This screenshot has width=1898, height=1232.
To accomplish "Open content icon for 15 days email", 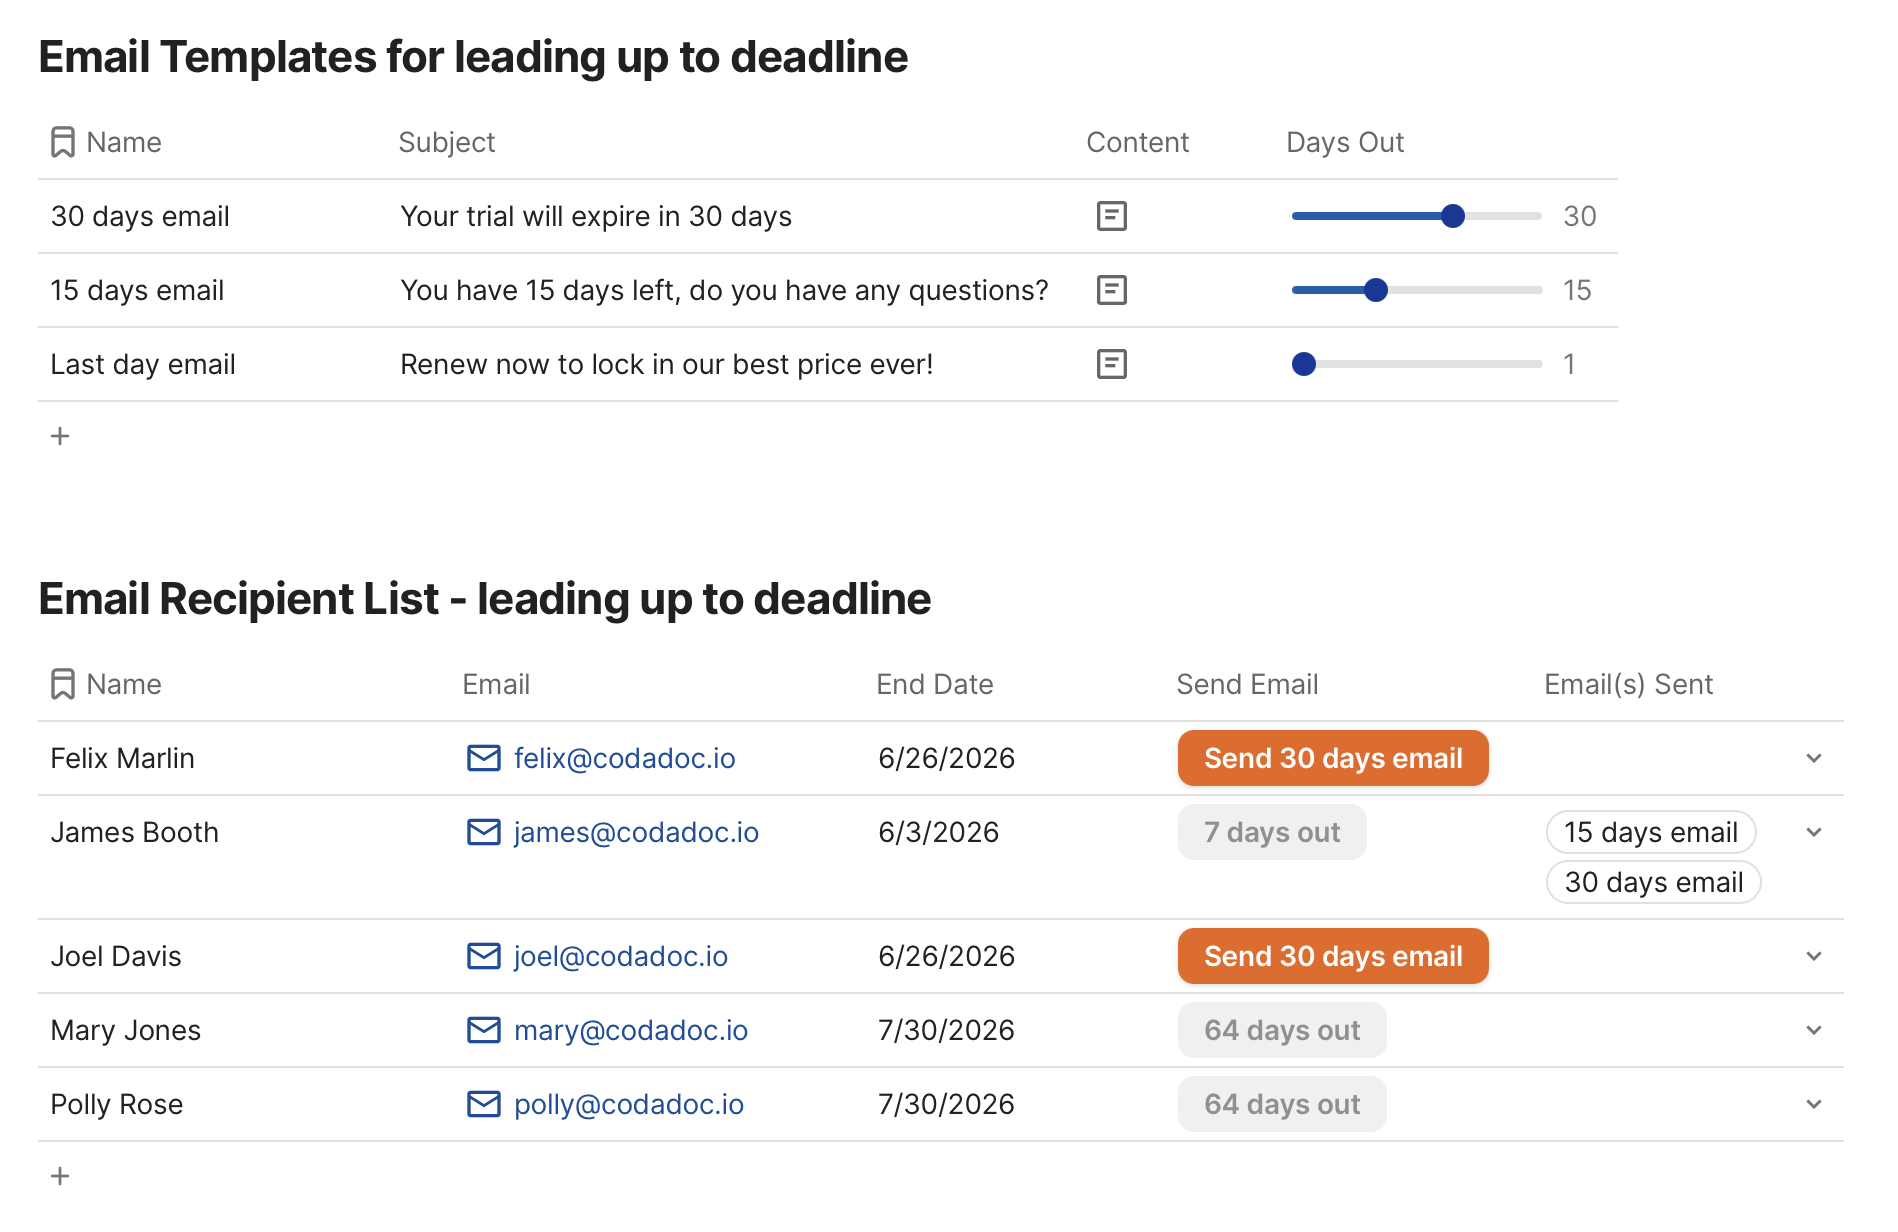I will click(1111, 290).
